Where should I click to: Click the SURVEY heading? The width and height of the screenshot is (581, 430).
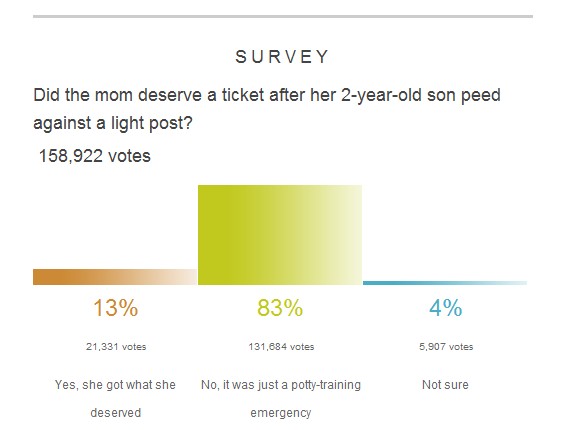pyautogui.click(x=282, y=57)
